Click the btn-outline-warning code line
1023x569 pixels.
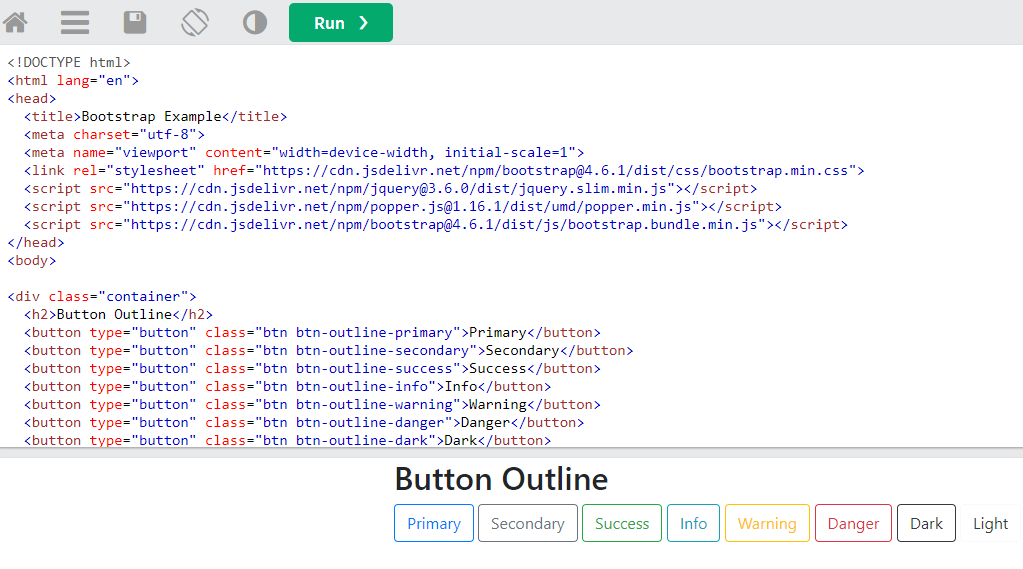(x=312, y=405)
